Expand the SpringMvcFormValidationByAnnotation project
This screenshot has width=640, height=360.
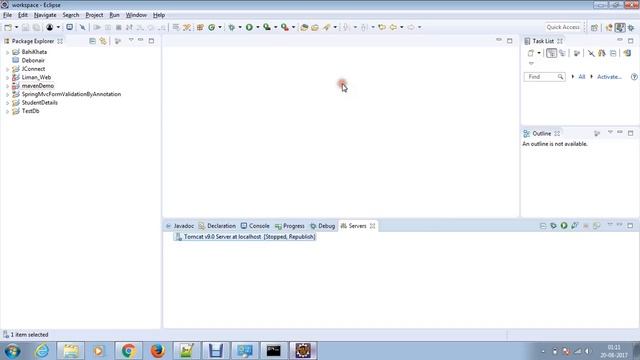pyautogui.click(x=7, y=94)
